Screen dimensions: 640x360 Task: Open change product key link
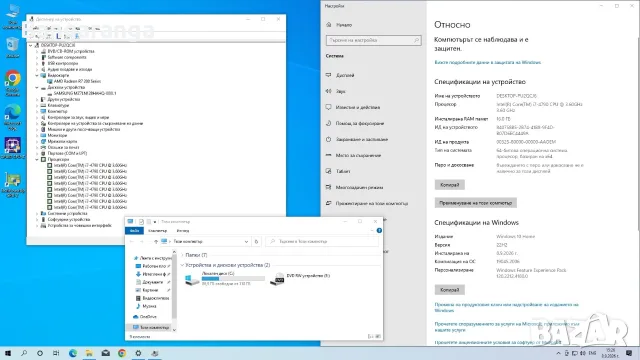tap(507, 307)
